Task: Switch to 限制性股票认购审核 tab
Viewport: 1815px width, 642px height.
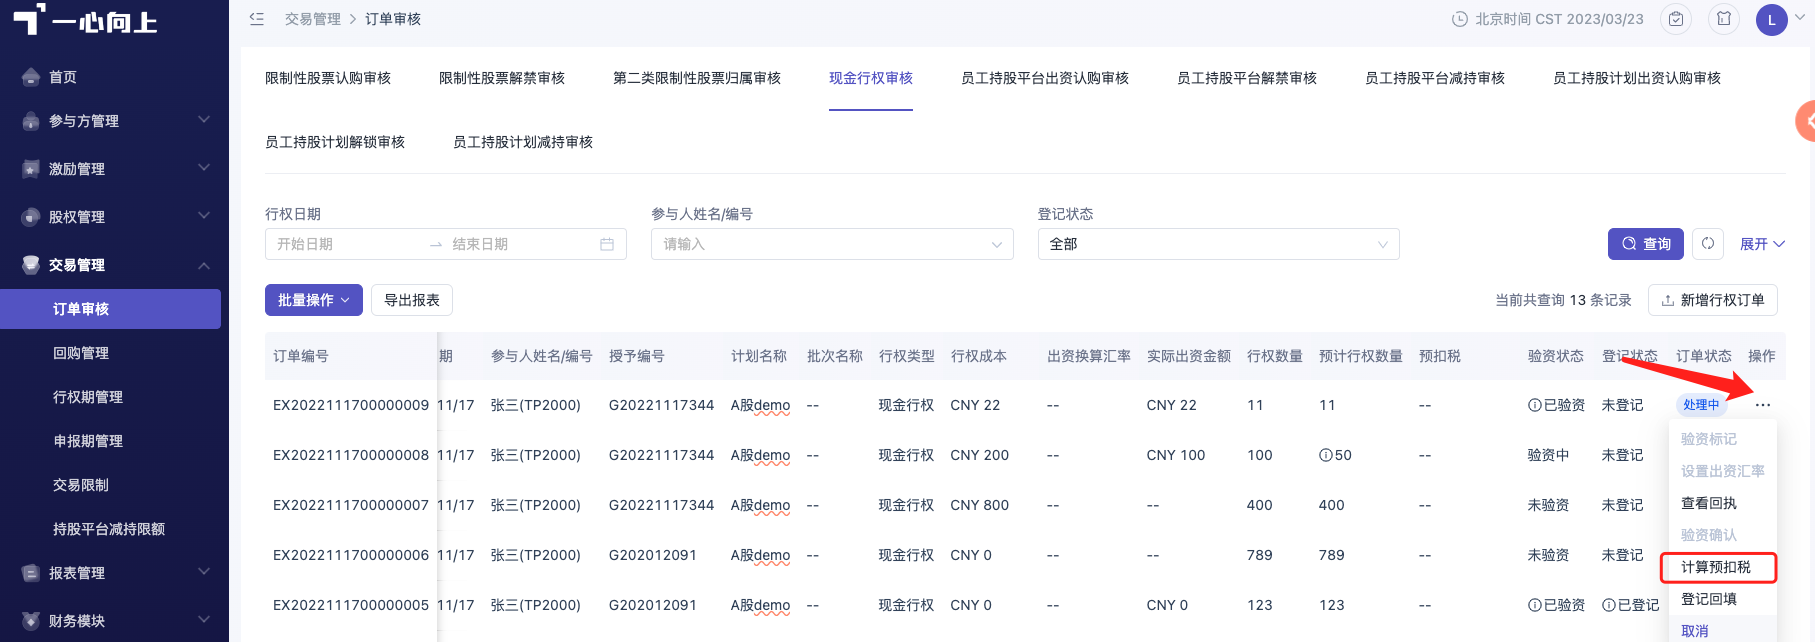Action: pos(328,78)
